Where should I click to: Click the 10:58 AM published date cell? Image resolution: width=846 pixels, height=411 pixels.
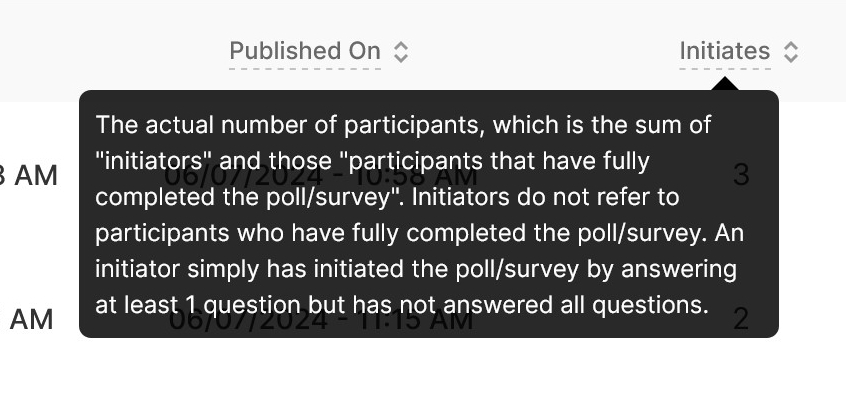point(318,176)
